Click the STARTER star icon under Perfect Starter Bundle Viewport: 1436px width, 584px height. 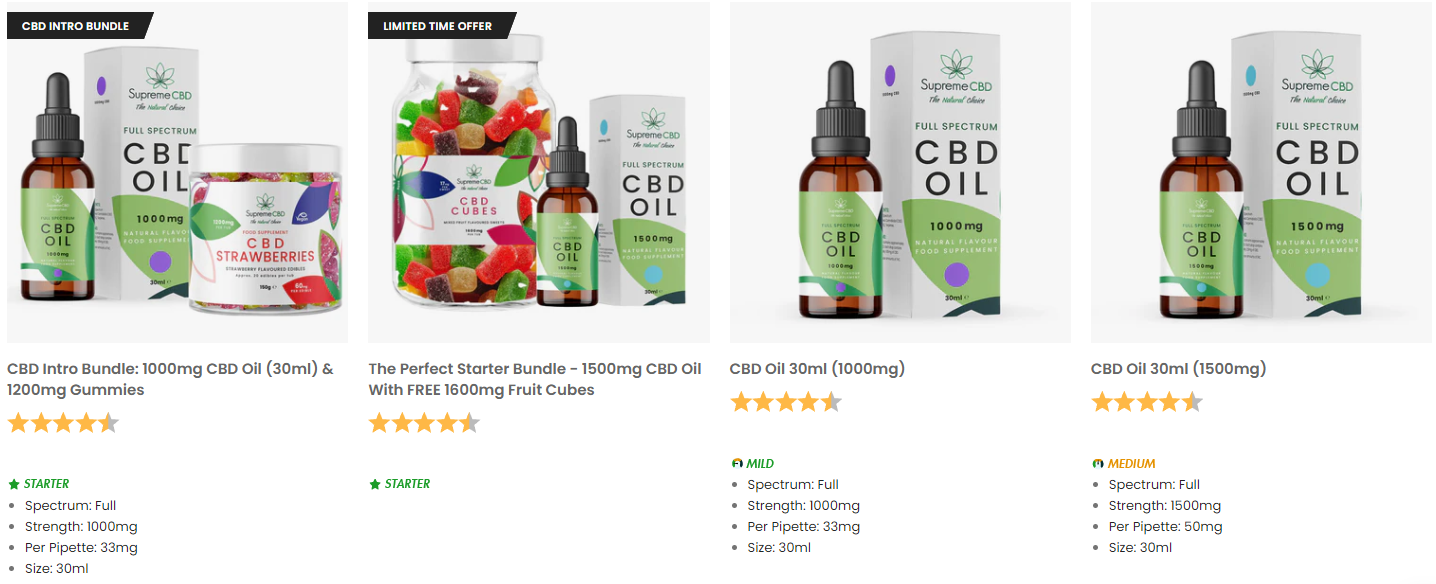pyautogui.click(x=375, y=484)
